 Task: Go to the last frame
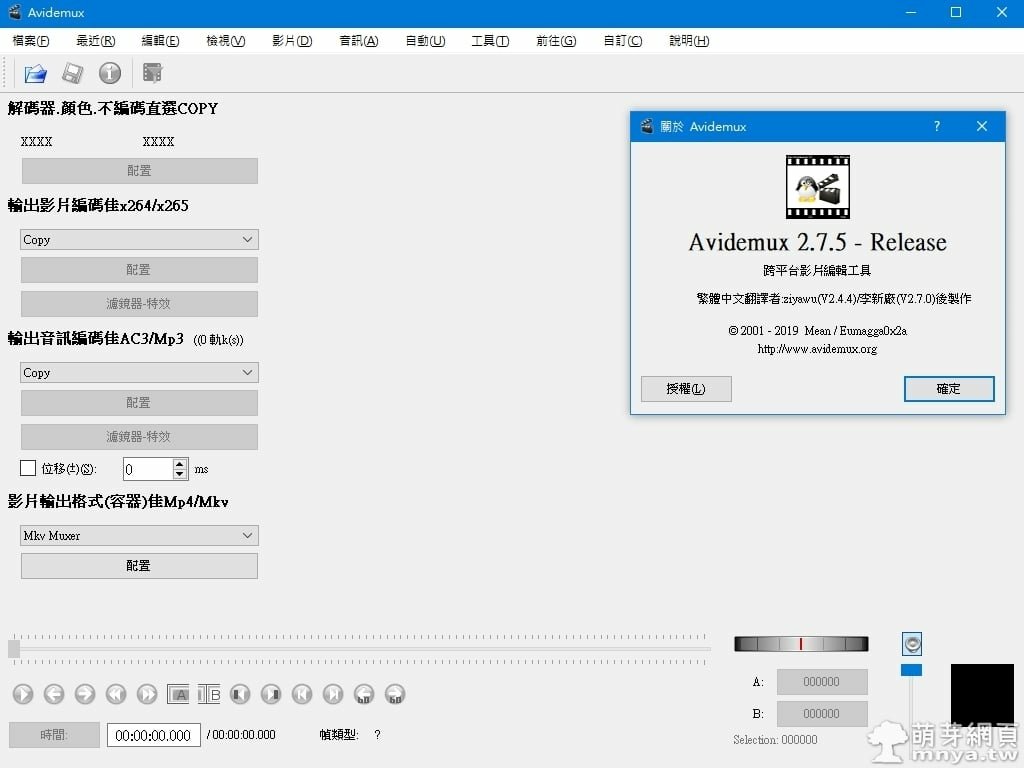click(333, 694)
